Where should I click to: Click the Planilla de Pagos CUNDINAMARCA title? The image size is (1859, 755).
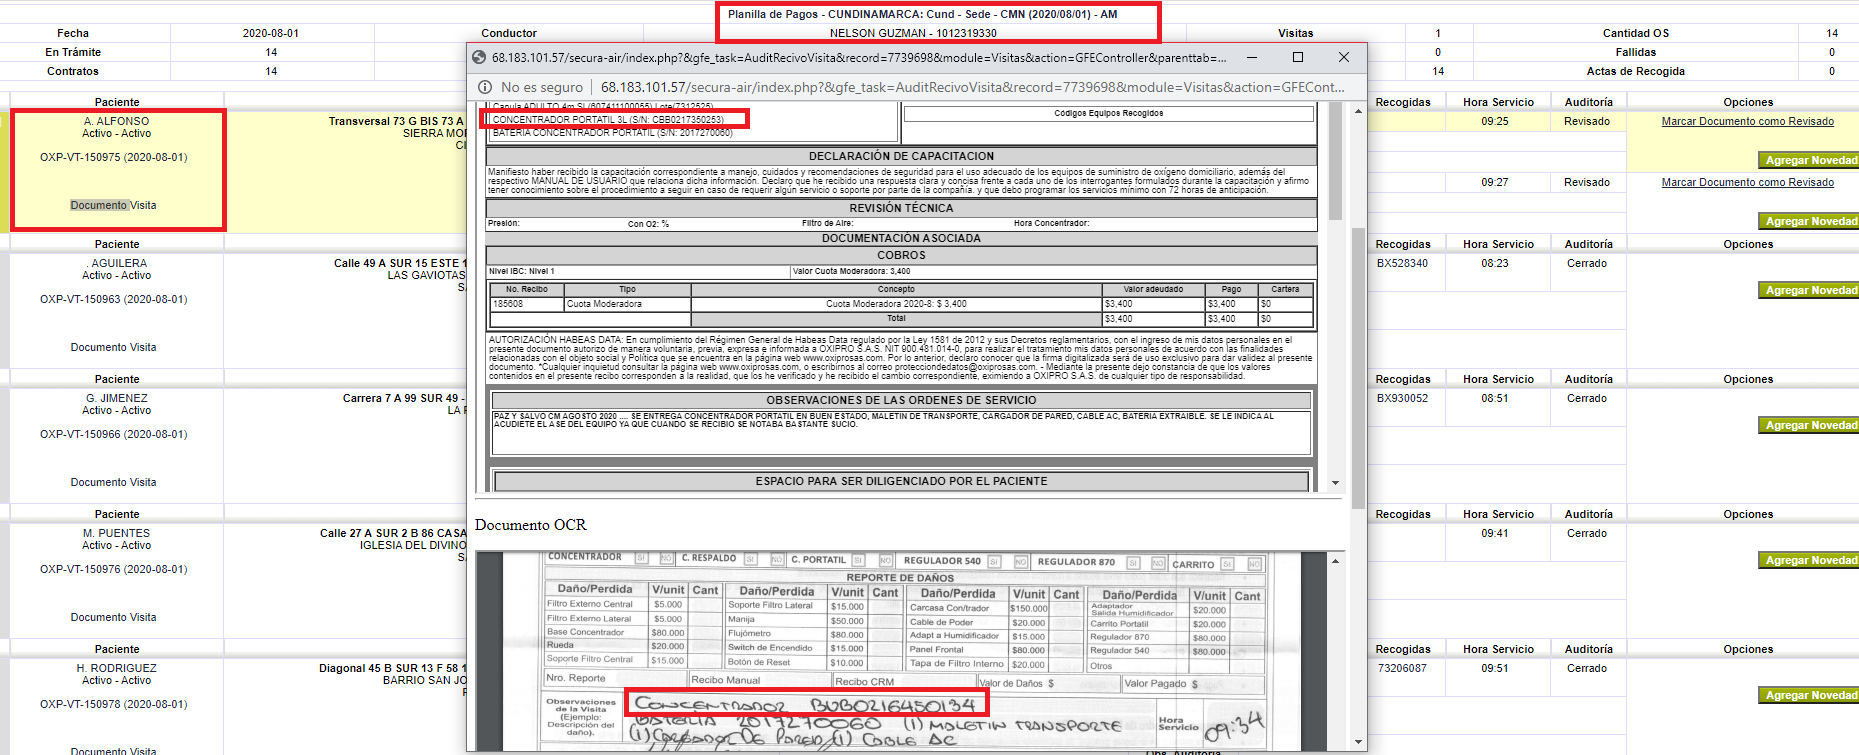click(x=922, y=14)
